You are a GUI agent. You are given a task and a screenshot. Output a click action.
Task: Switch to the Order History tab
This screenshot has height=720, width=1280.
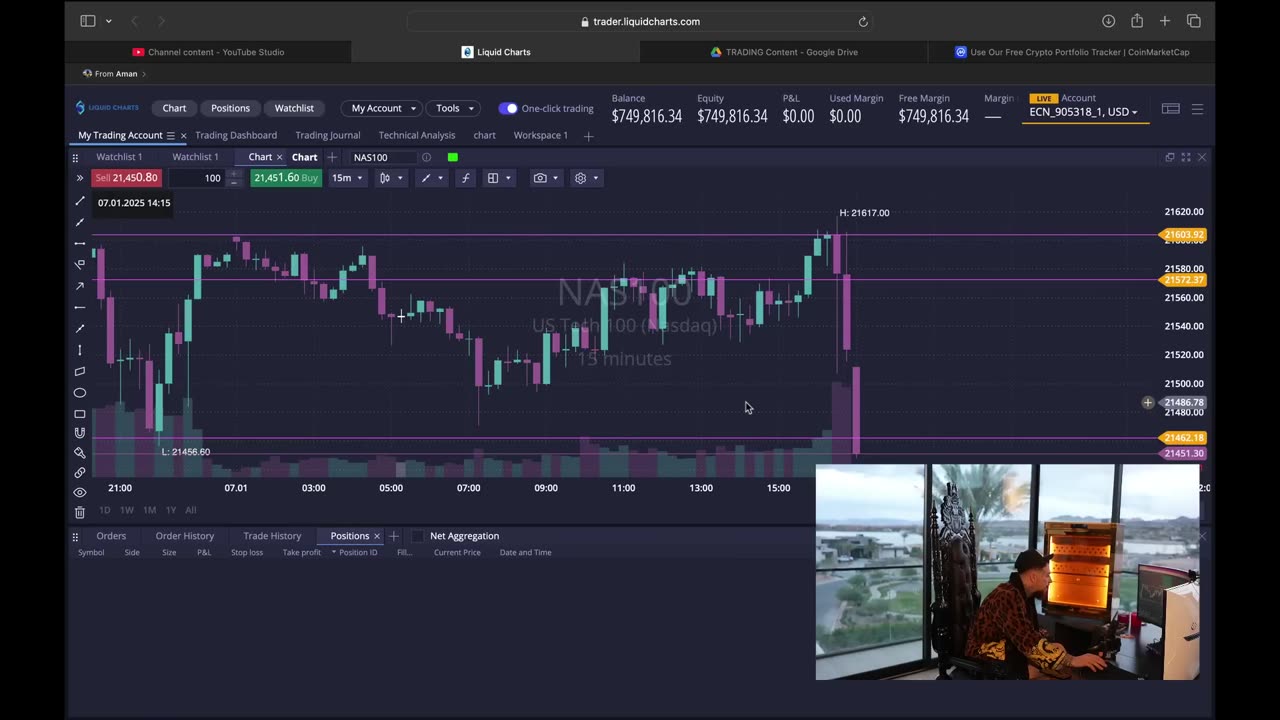pos(185,536)
